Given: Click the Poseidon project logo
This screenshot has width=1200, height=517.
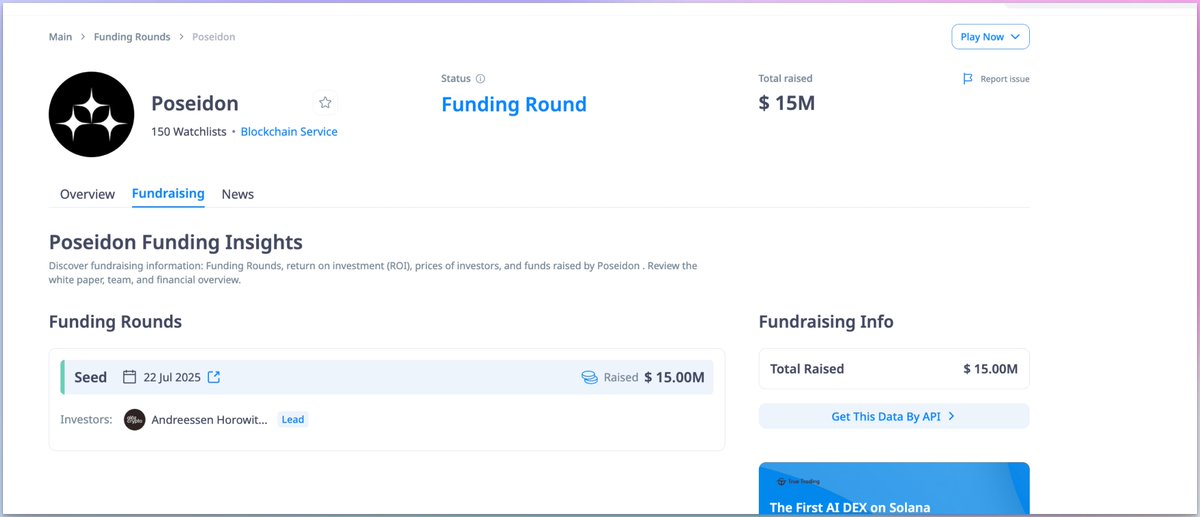Looking at the screenshot, I should pyautogui.click(x=91, y=114).
